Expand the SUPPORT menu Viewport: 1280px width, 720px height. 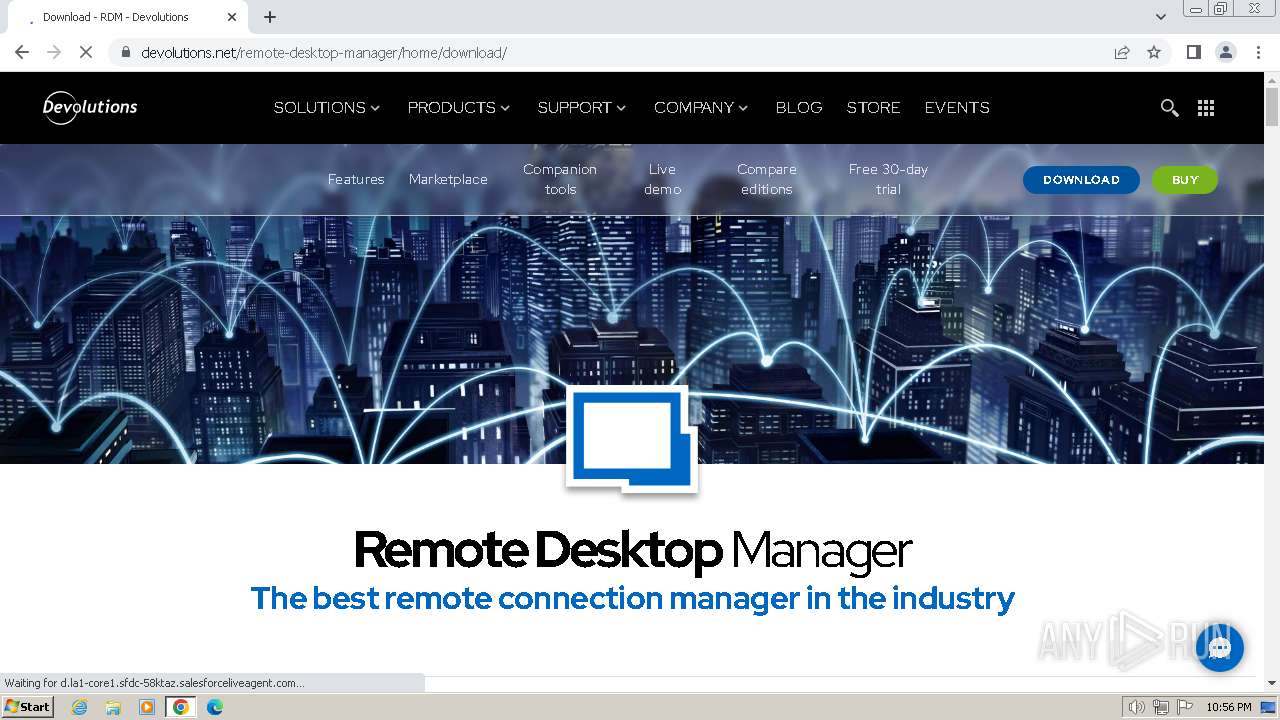coord(582,107)
